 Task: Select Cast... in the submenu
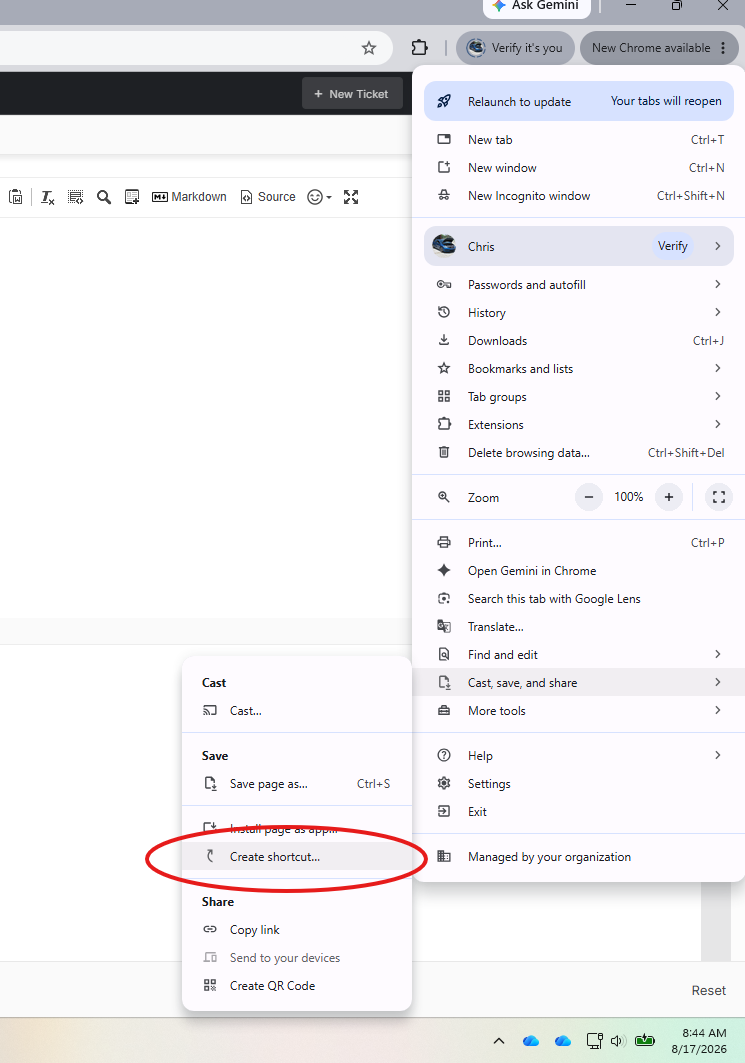coord(297,711)
